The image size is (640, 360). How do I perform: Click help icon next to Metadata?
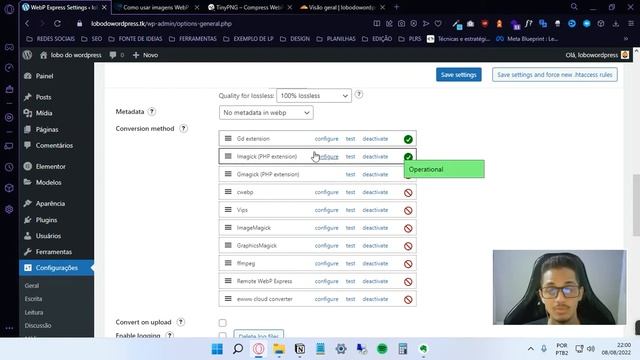point(151,111)
